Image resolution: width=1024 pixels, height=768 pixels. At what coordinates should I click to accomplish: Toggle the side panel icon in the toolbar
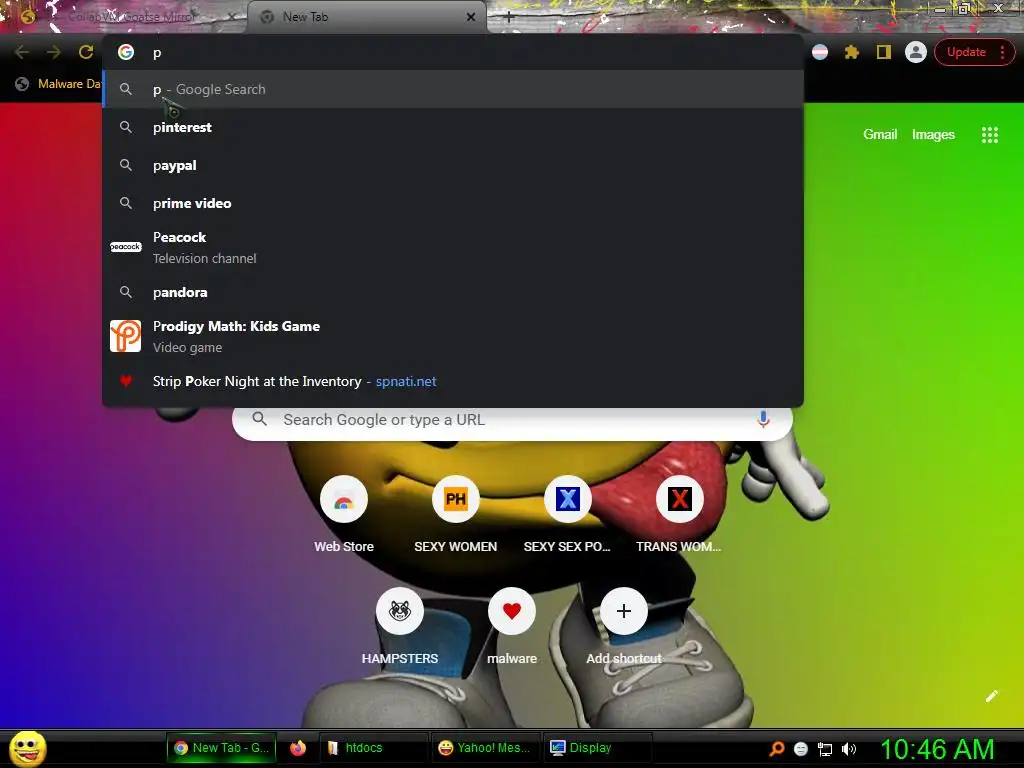[x=884, y=52]
